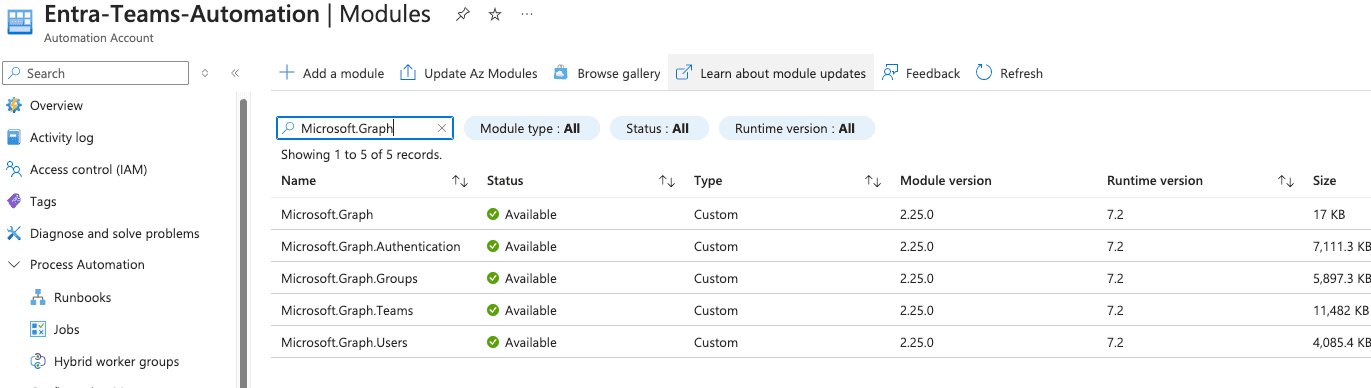Viewport: 1371px width, 388px height.
Task: Click 'Showing 1 to 5 of 5 records' text
Action: pos(361,155)
